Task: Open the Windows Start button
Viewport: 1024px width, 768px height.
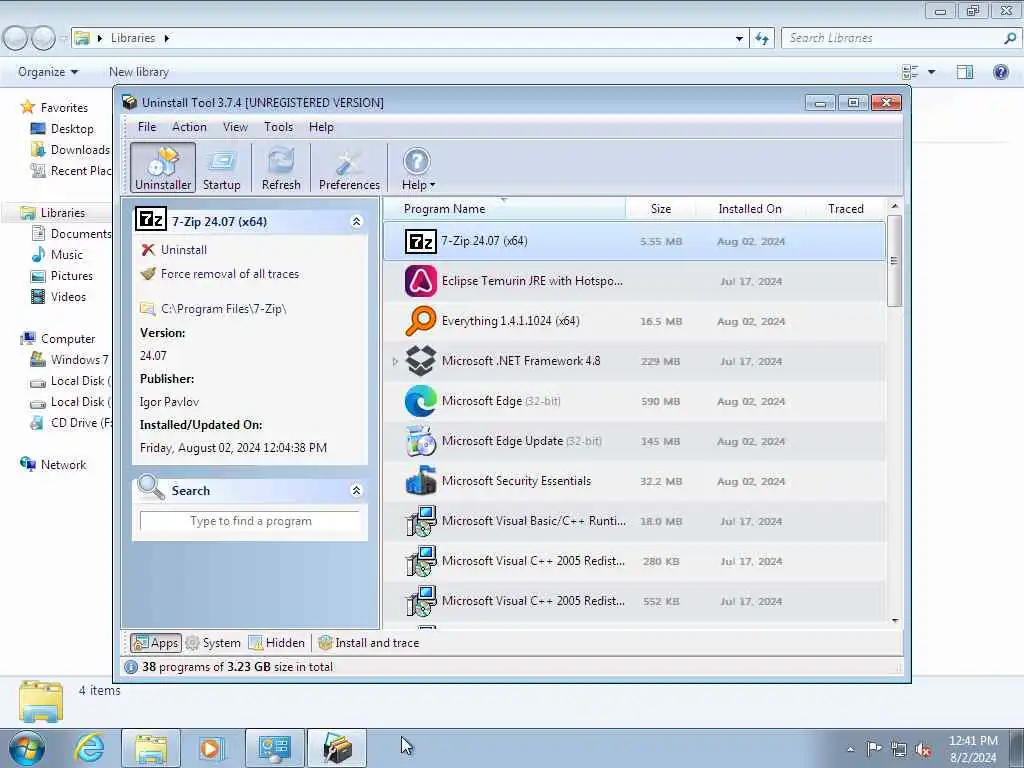Action: pyautogui.click(x=26, y=748)
